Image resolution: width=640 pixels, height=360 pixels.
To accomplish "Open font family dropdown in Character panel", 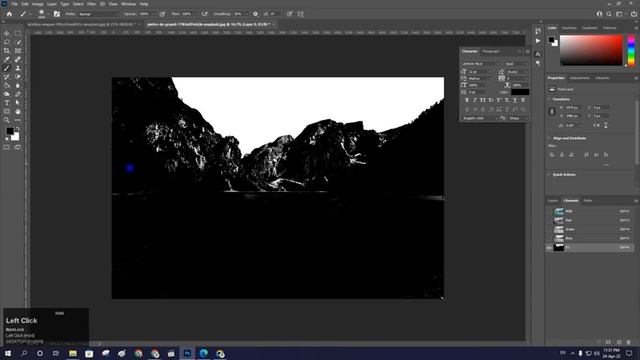I will (481, 64).
